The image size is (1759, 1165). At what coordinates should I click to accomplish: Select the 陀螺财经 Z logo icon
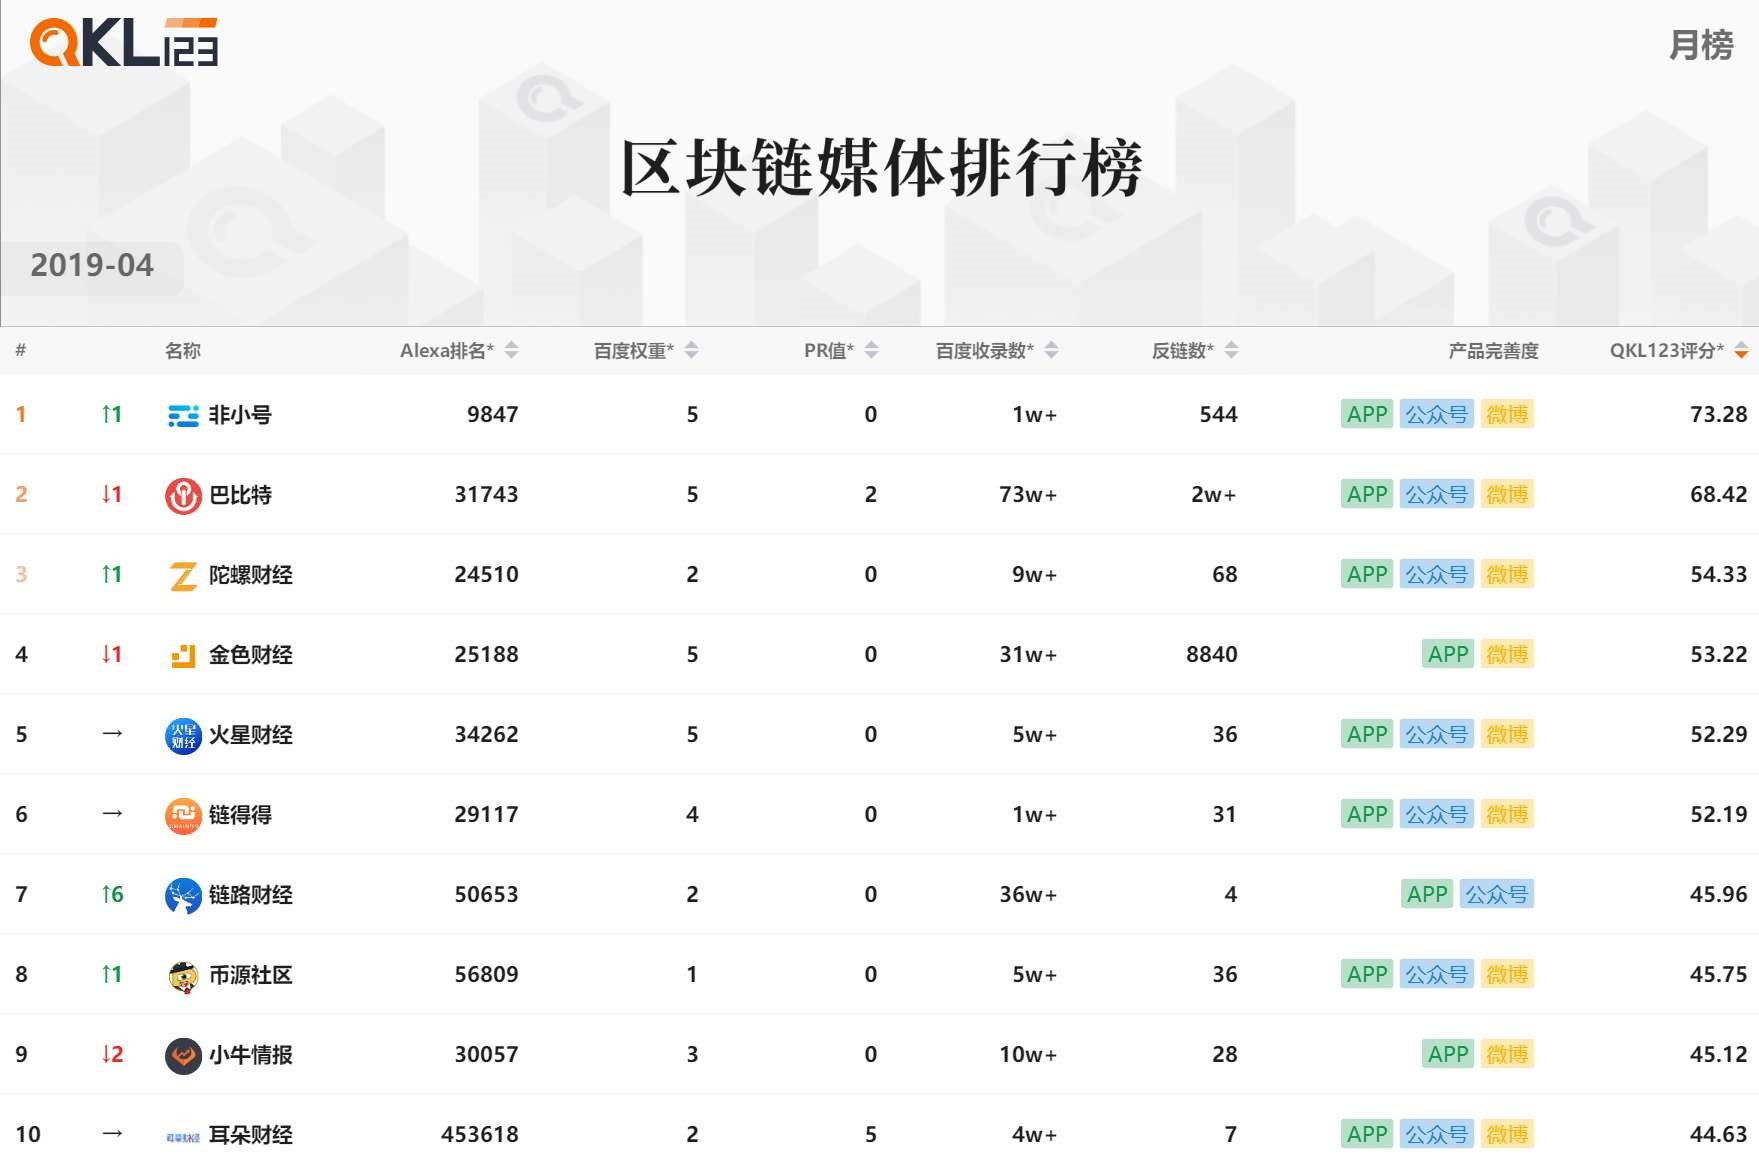(x=183, y=574)
